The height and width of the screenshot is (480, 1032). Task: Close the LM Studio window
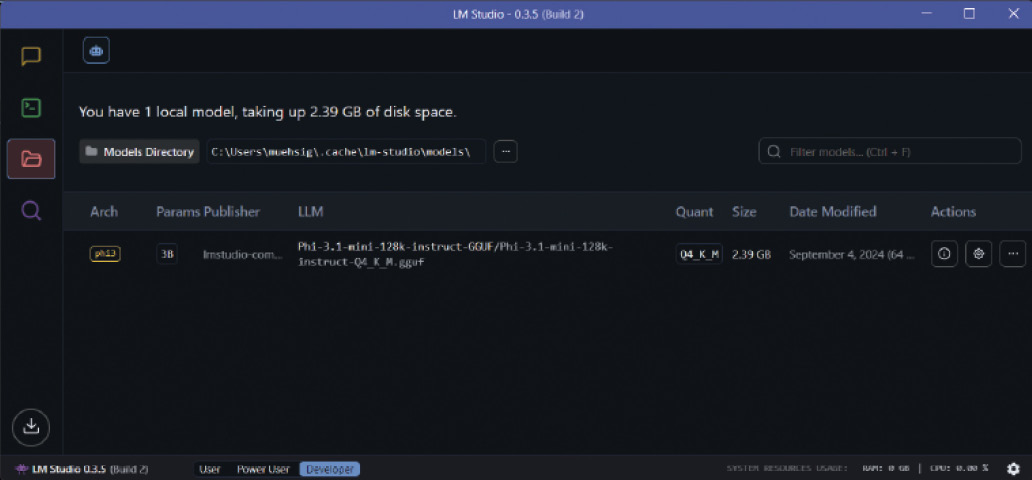(1014, 14)
